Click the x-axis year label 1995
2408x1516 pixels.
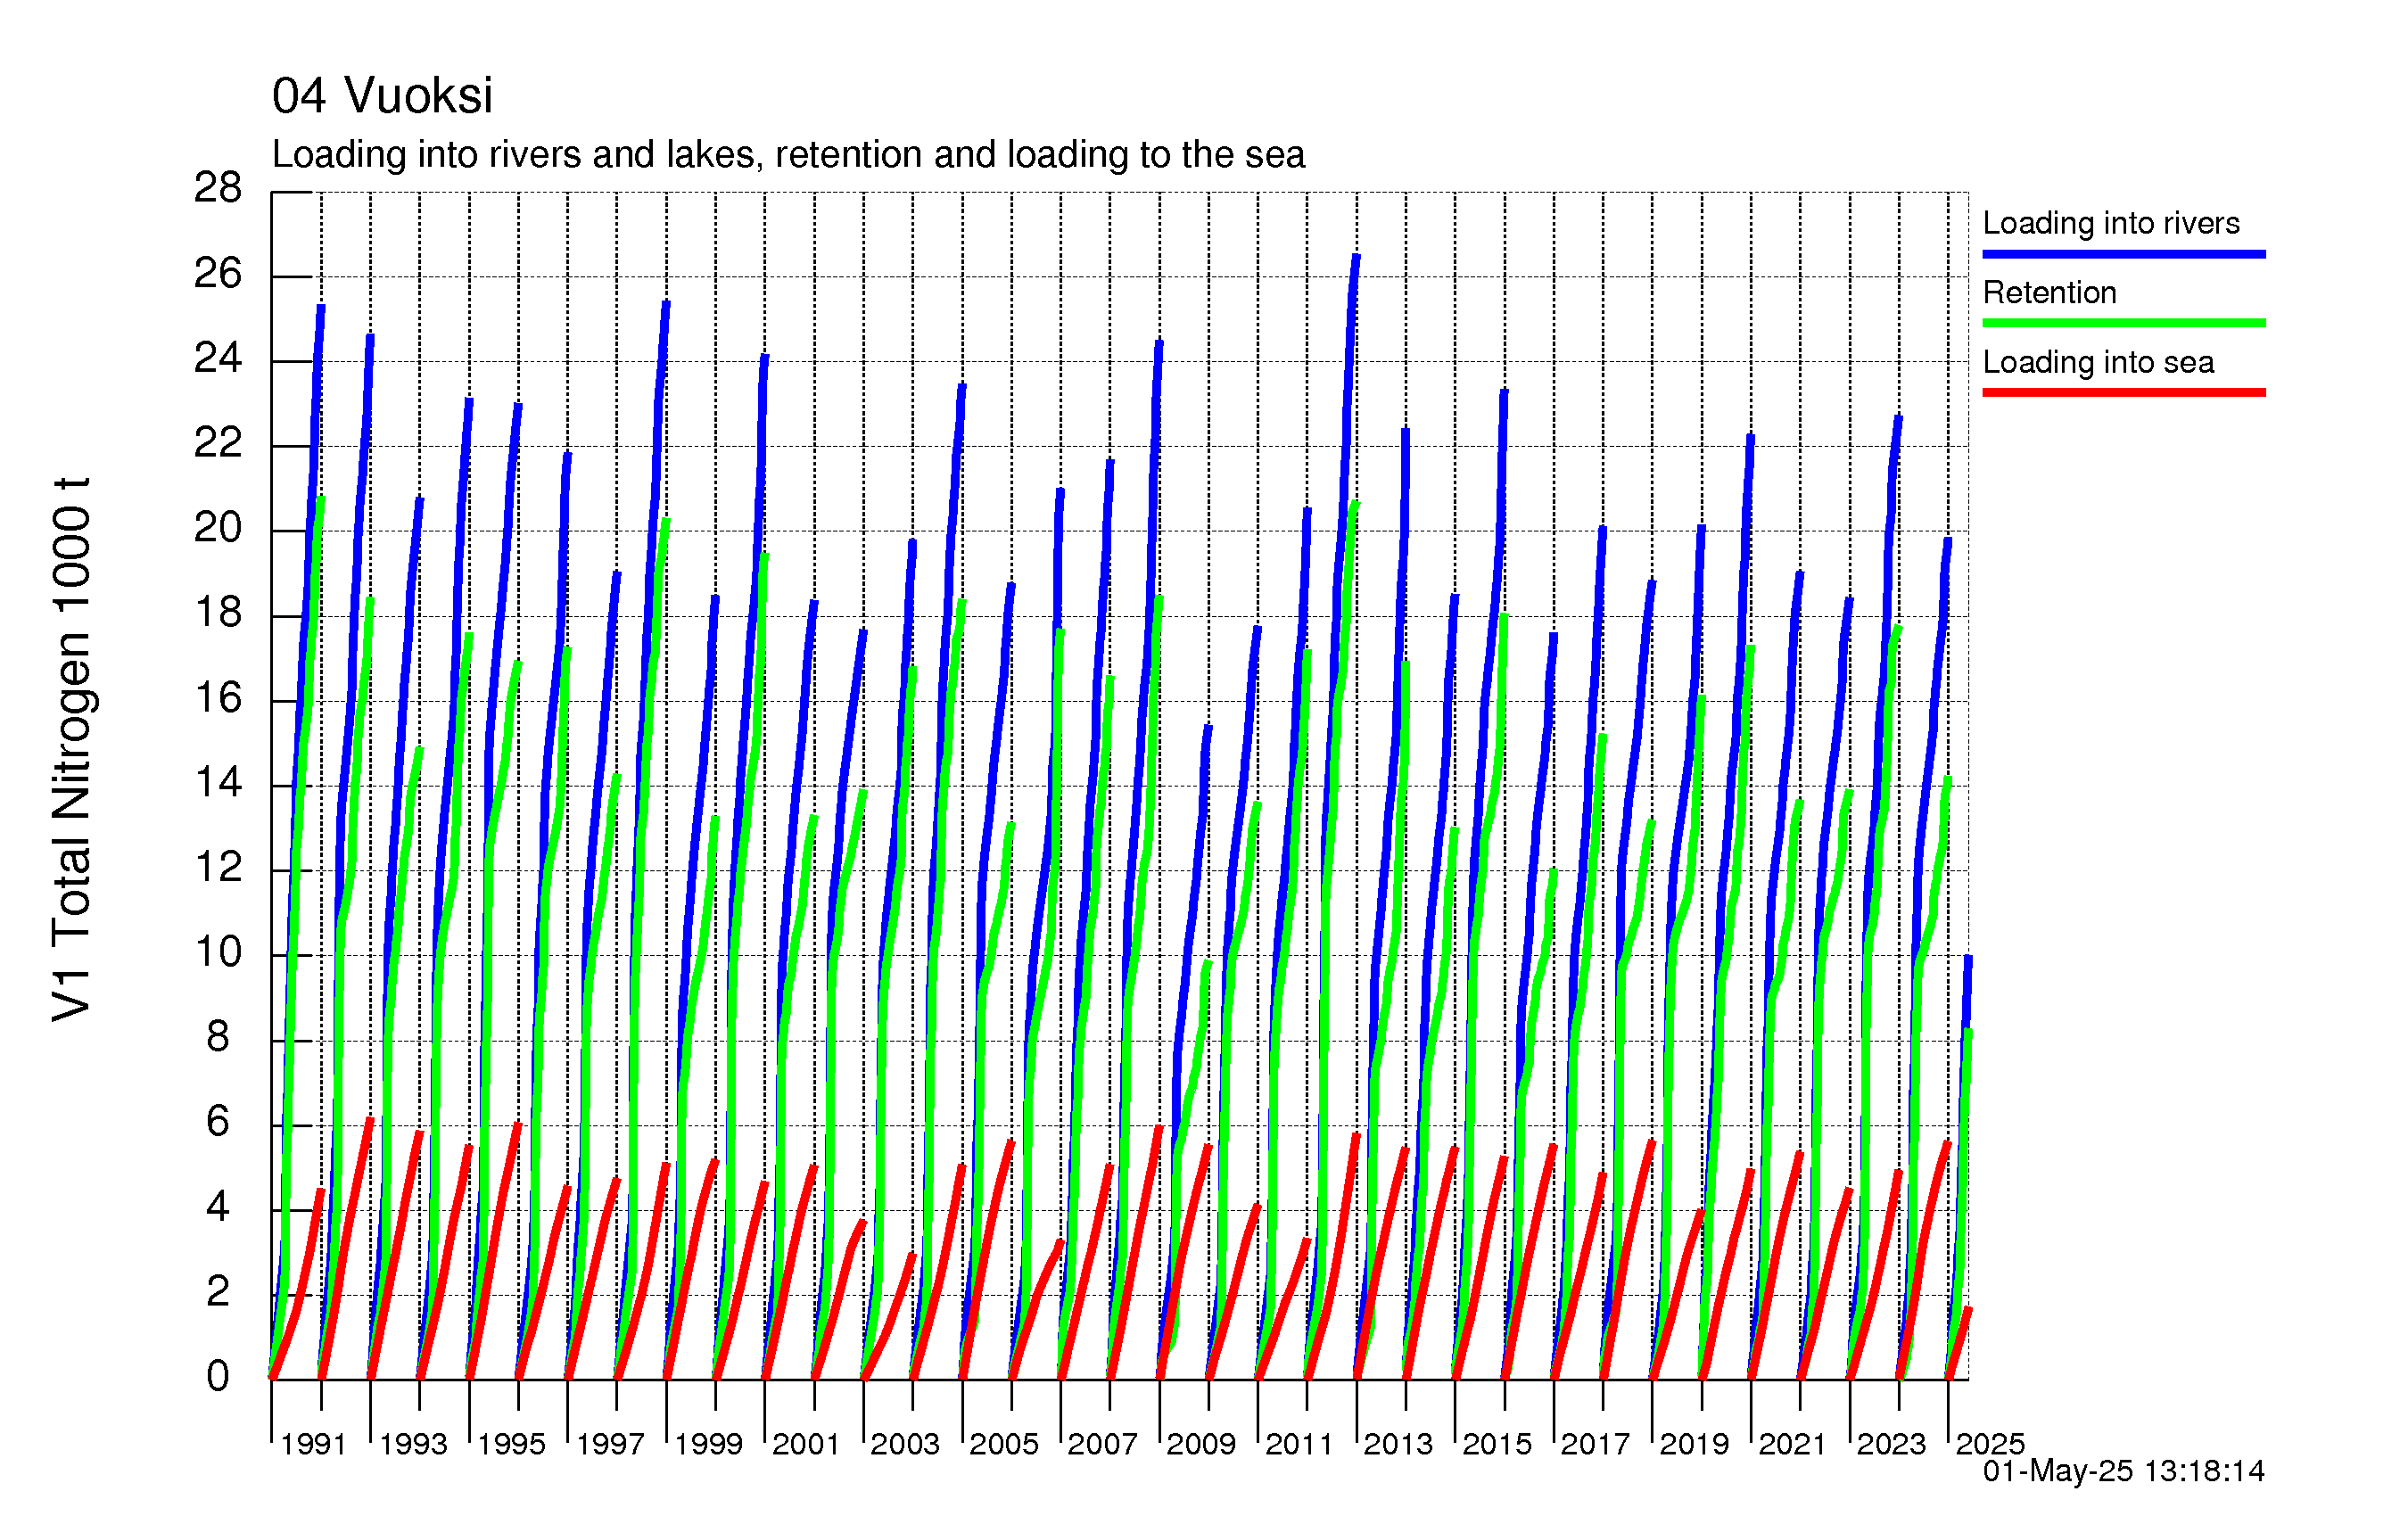[511, 1444]
